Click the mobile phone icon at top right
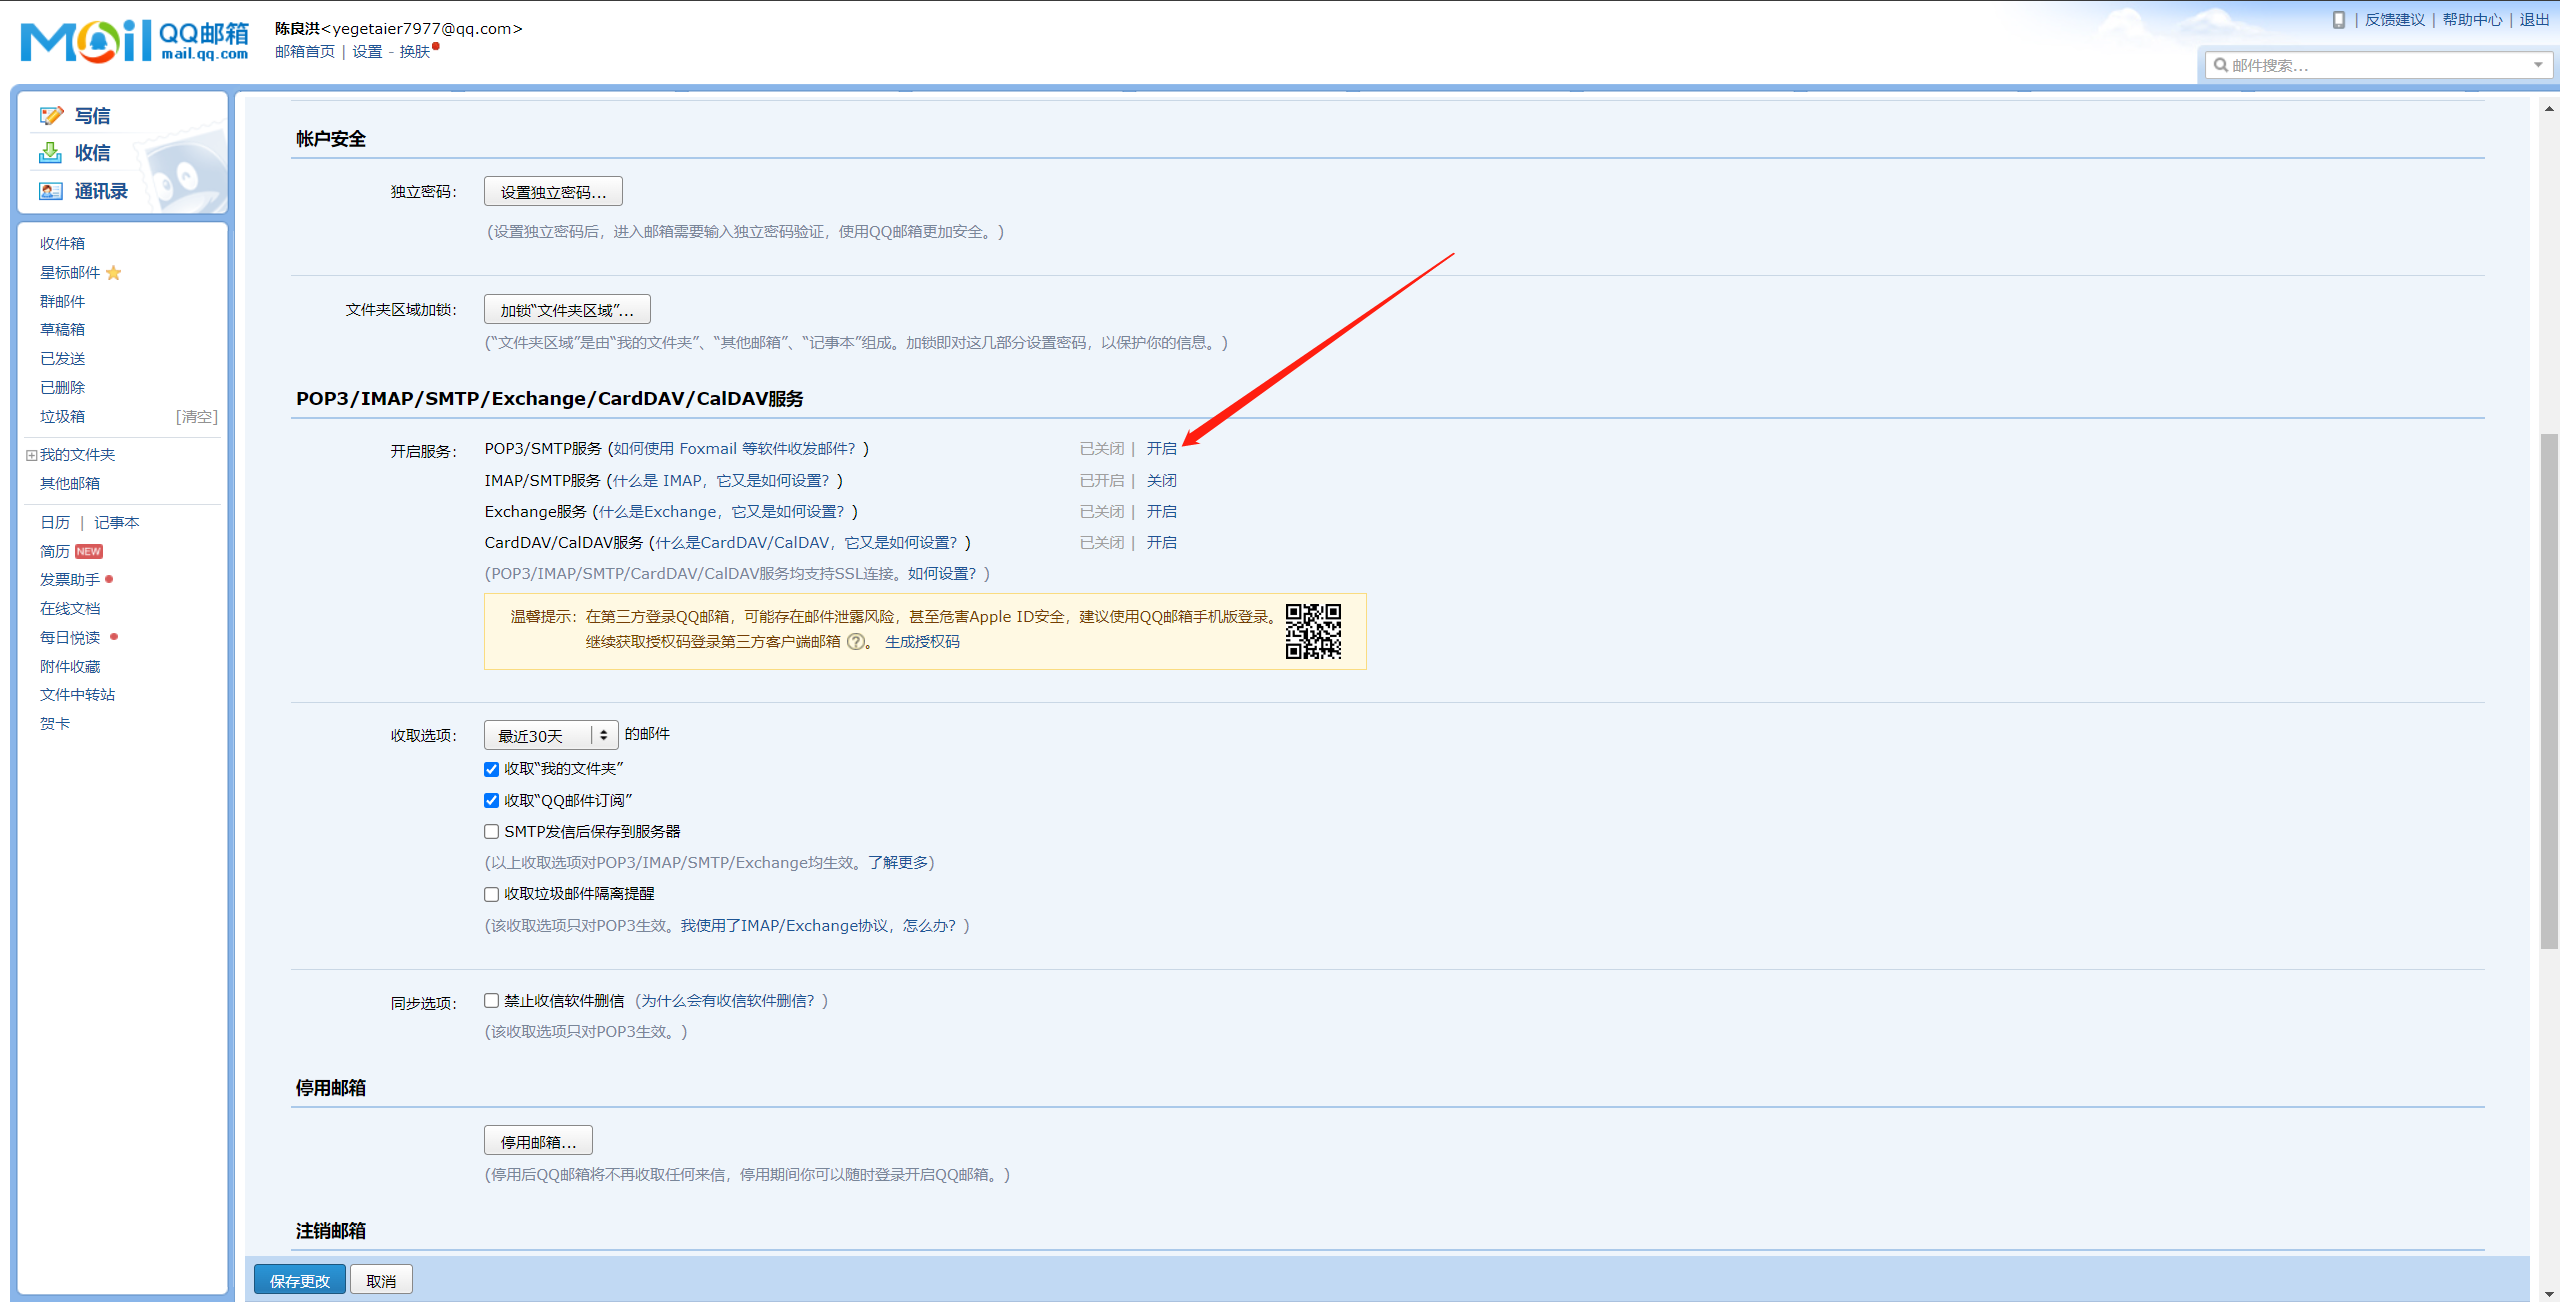Image resolution: width=2560 pixels, height=1302 pixels. (x=2338, y=20)
